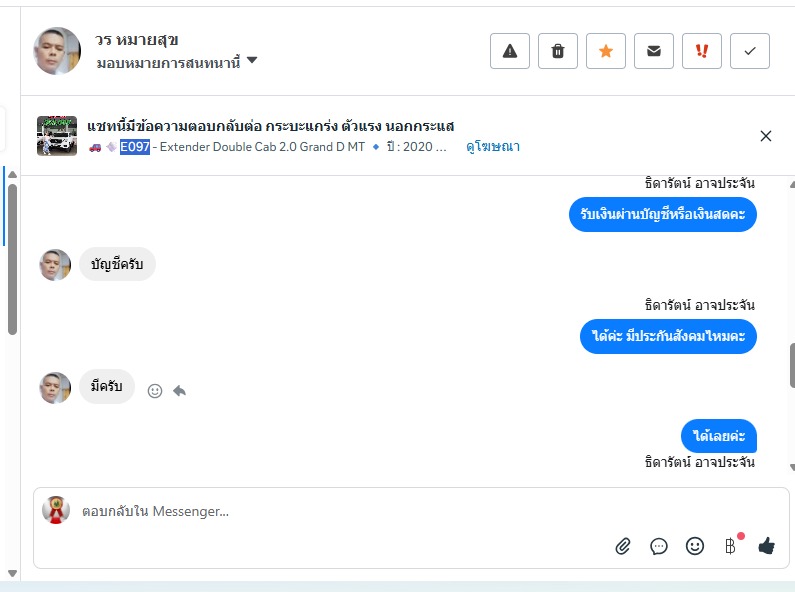Viewport: 795px width, 592px height.
Task: Click the chat scrollbar down arrow
Action: [x=791, y=467]
